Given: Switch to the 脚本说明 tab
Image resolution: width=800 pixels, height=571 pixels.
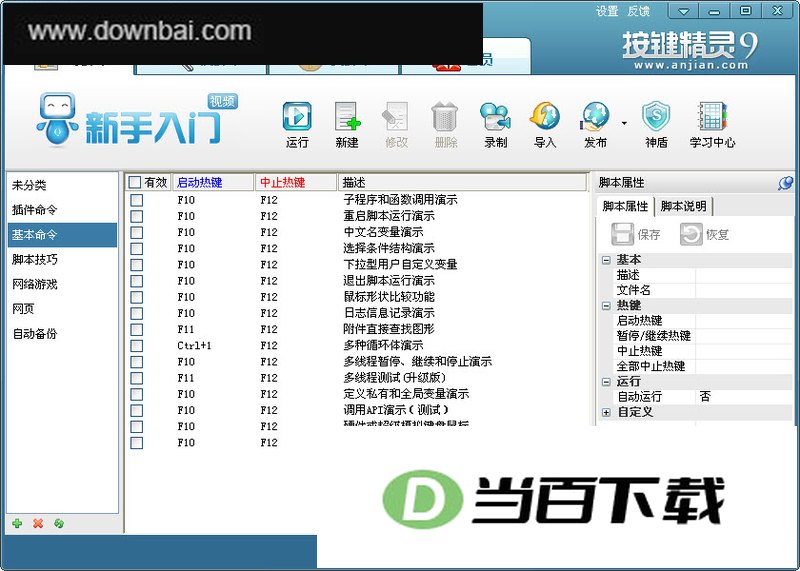Looking at the screenshot, I should click(683, 207).
